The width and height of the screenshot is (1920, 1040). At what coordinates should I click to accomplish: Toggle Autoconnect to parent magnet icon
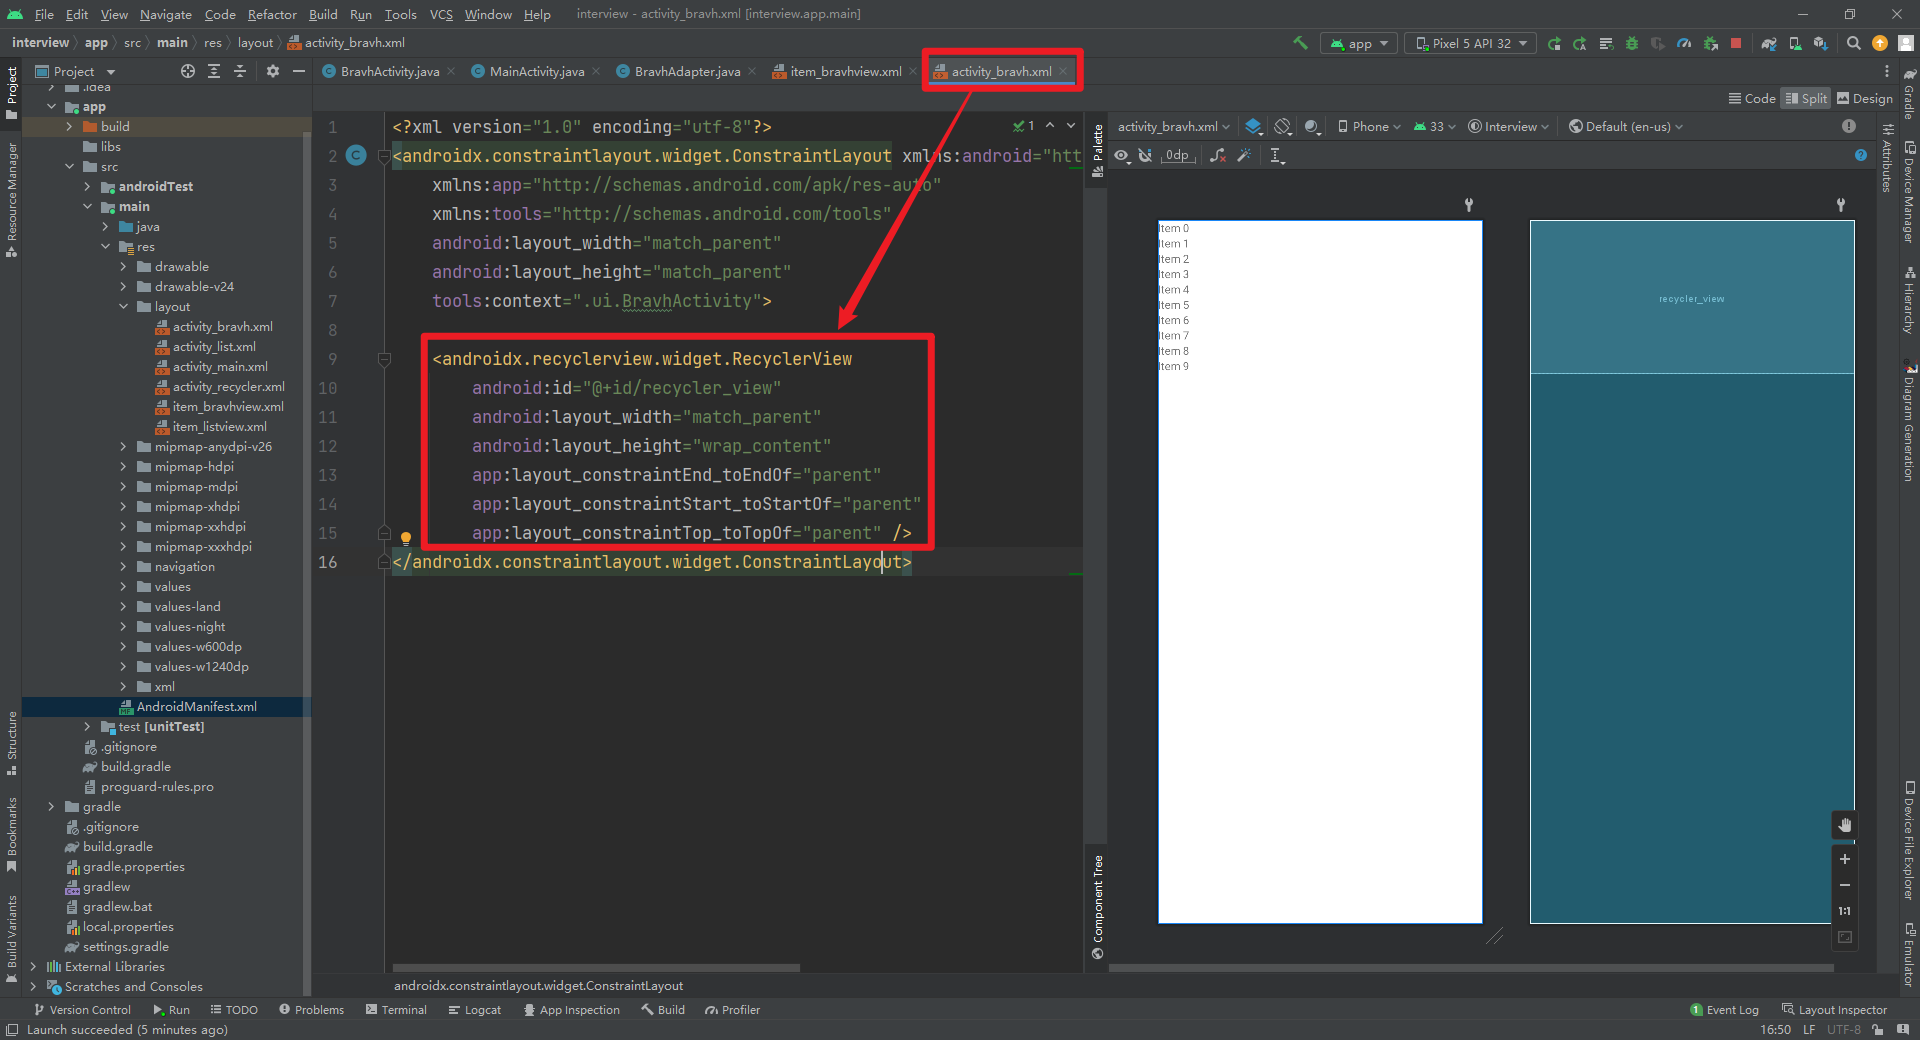(x=1145, y=155)
